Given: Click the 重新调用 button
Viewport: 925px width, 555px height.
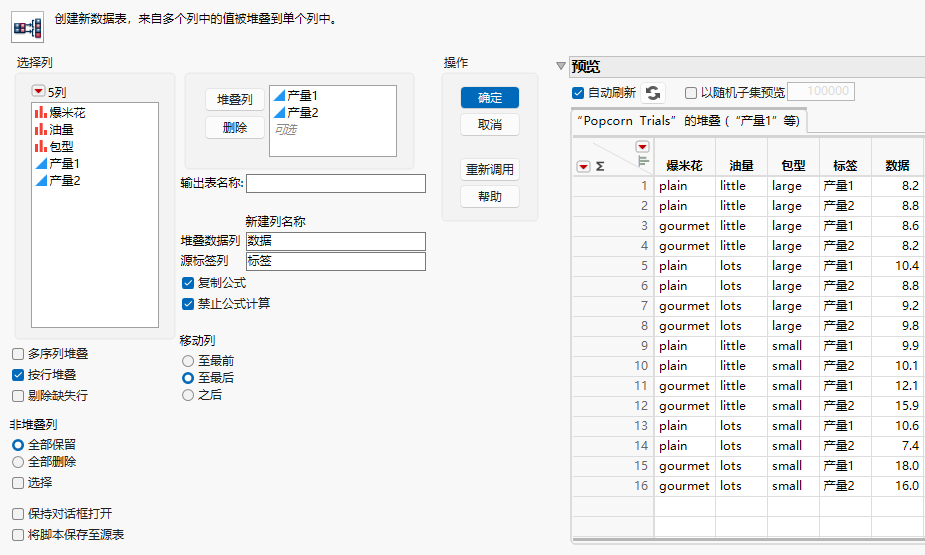Looking at the screenshot, I should (x=490, y=169).
